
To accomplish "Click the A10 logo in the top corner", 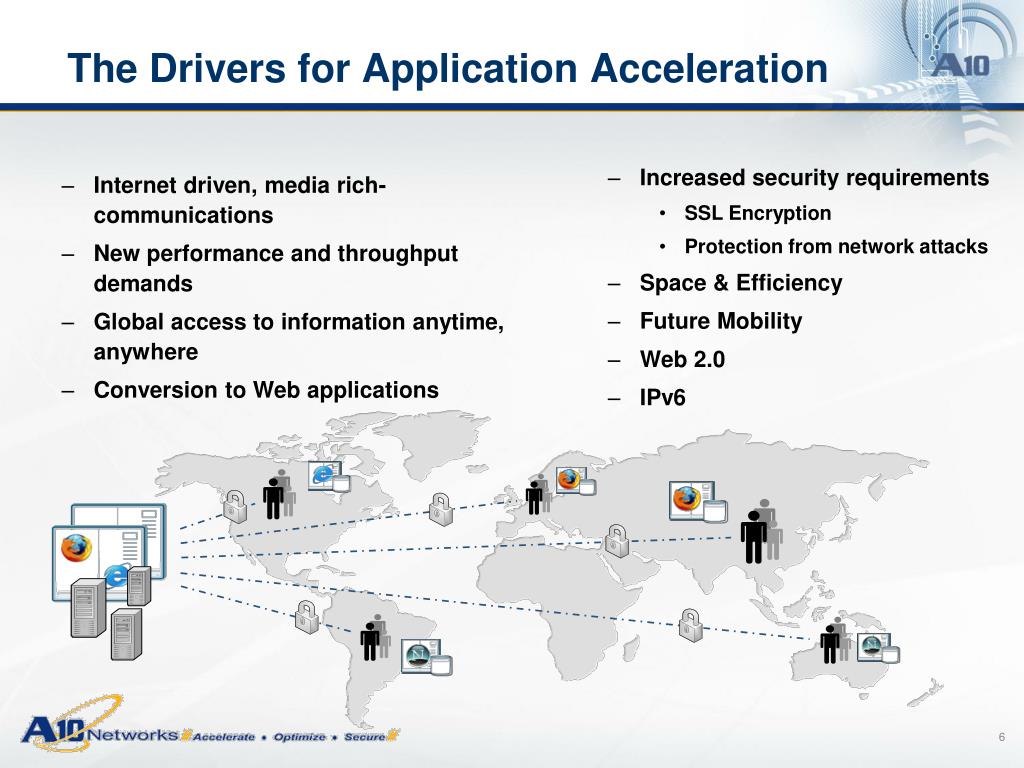I will pyautogui.click(x=961, y=65).
